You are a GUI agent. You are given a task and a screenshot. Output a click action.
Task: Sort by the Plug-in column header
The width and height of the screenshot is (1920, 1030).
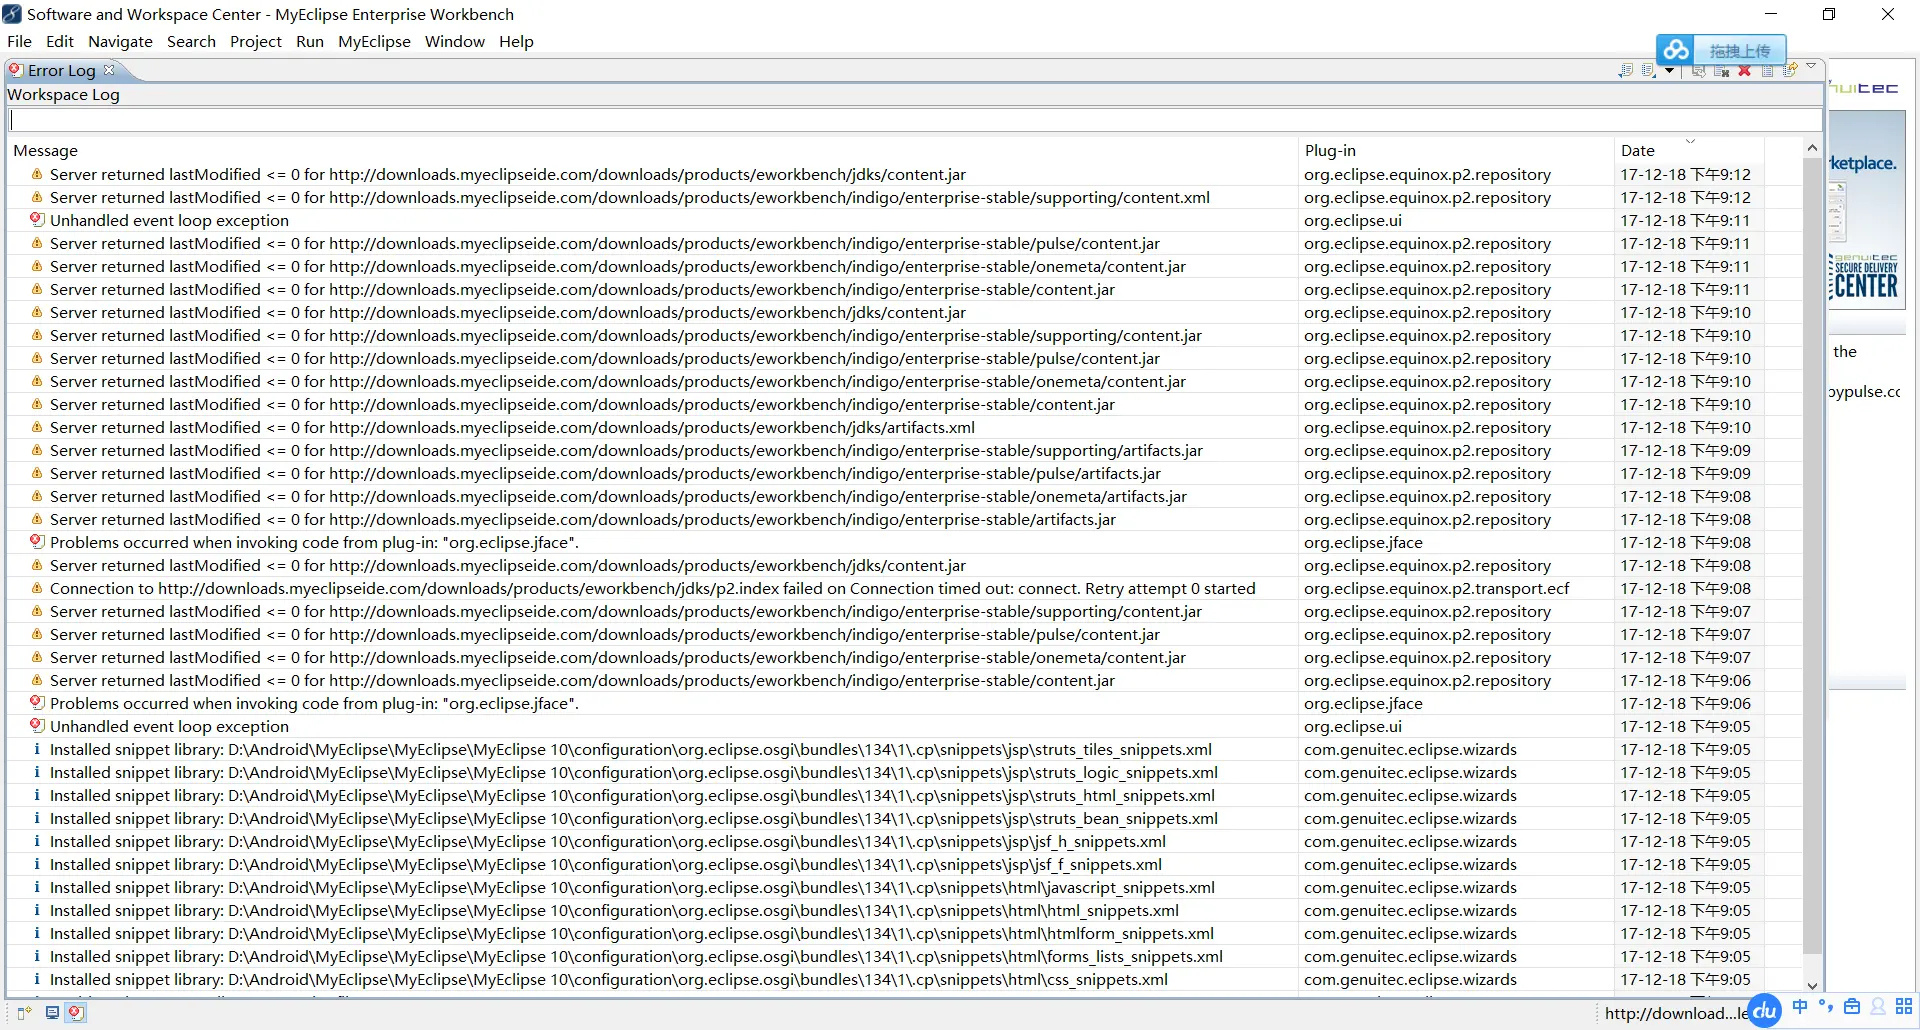[x=1456, y=150]
